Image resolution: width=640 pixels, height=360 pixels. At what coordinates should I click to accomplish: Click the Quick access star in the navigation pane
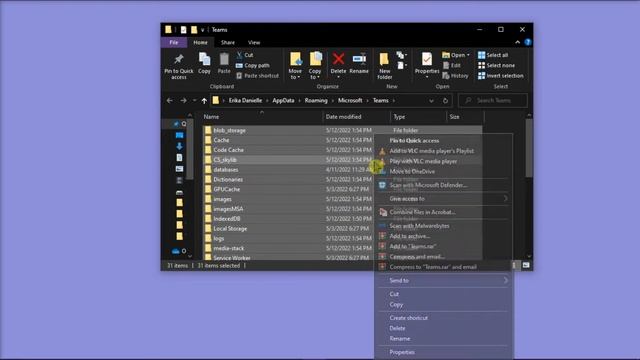(176, 124)
